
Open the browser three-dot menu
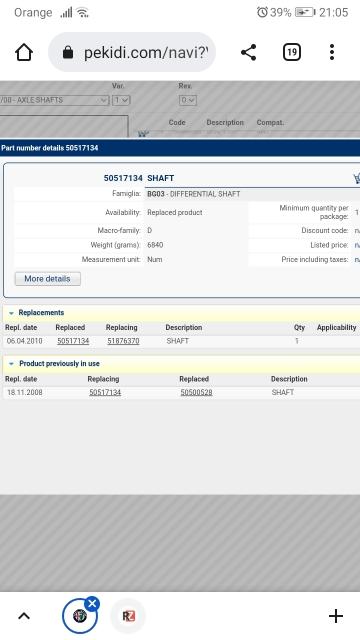pos(332,52)
